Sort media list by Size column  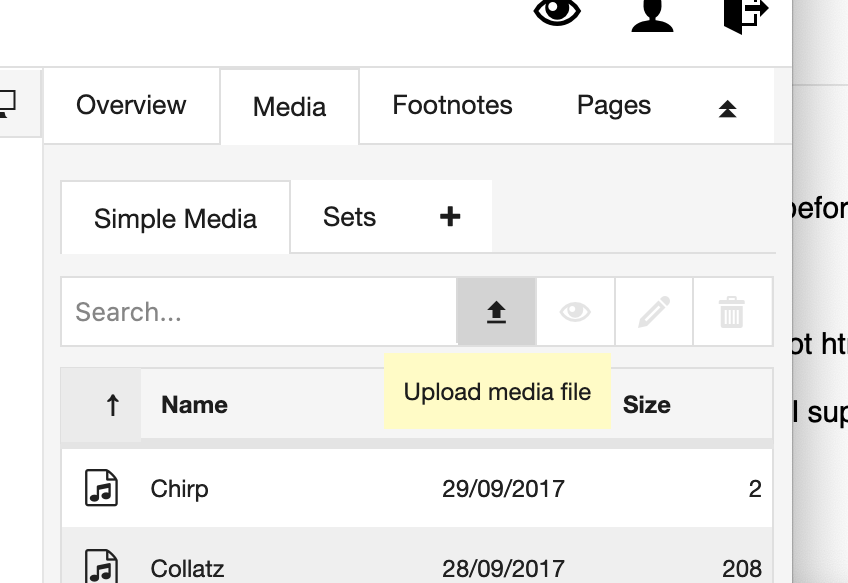(x=646, y=405)
